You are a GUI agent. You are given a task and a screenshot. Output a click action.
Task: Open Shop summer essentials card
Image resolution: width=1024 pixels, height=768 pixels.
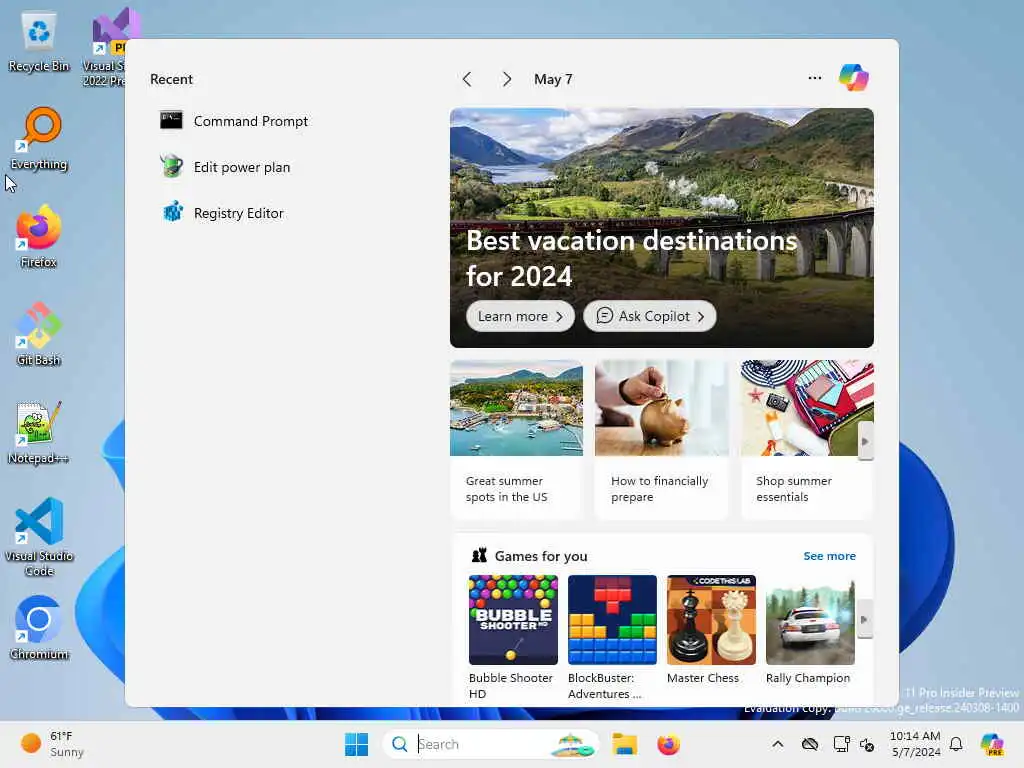tap(807, 439)
